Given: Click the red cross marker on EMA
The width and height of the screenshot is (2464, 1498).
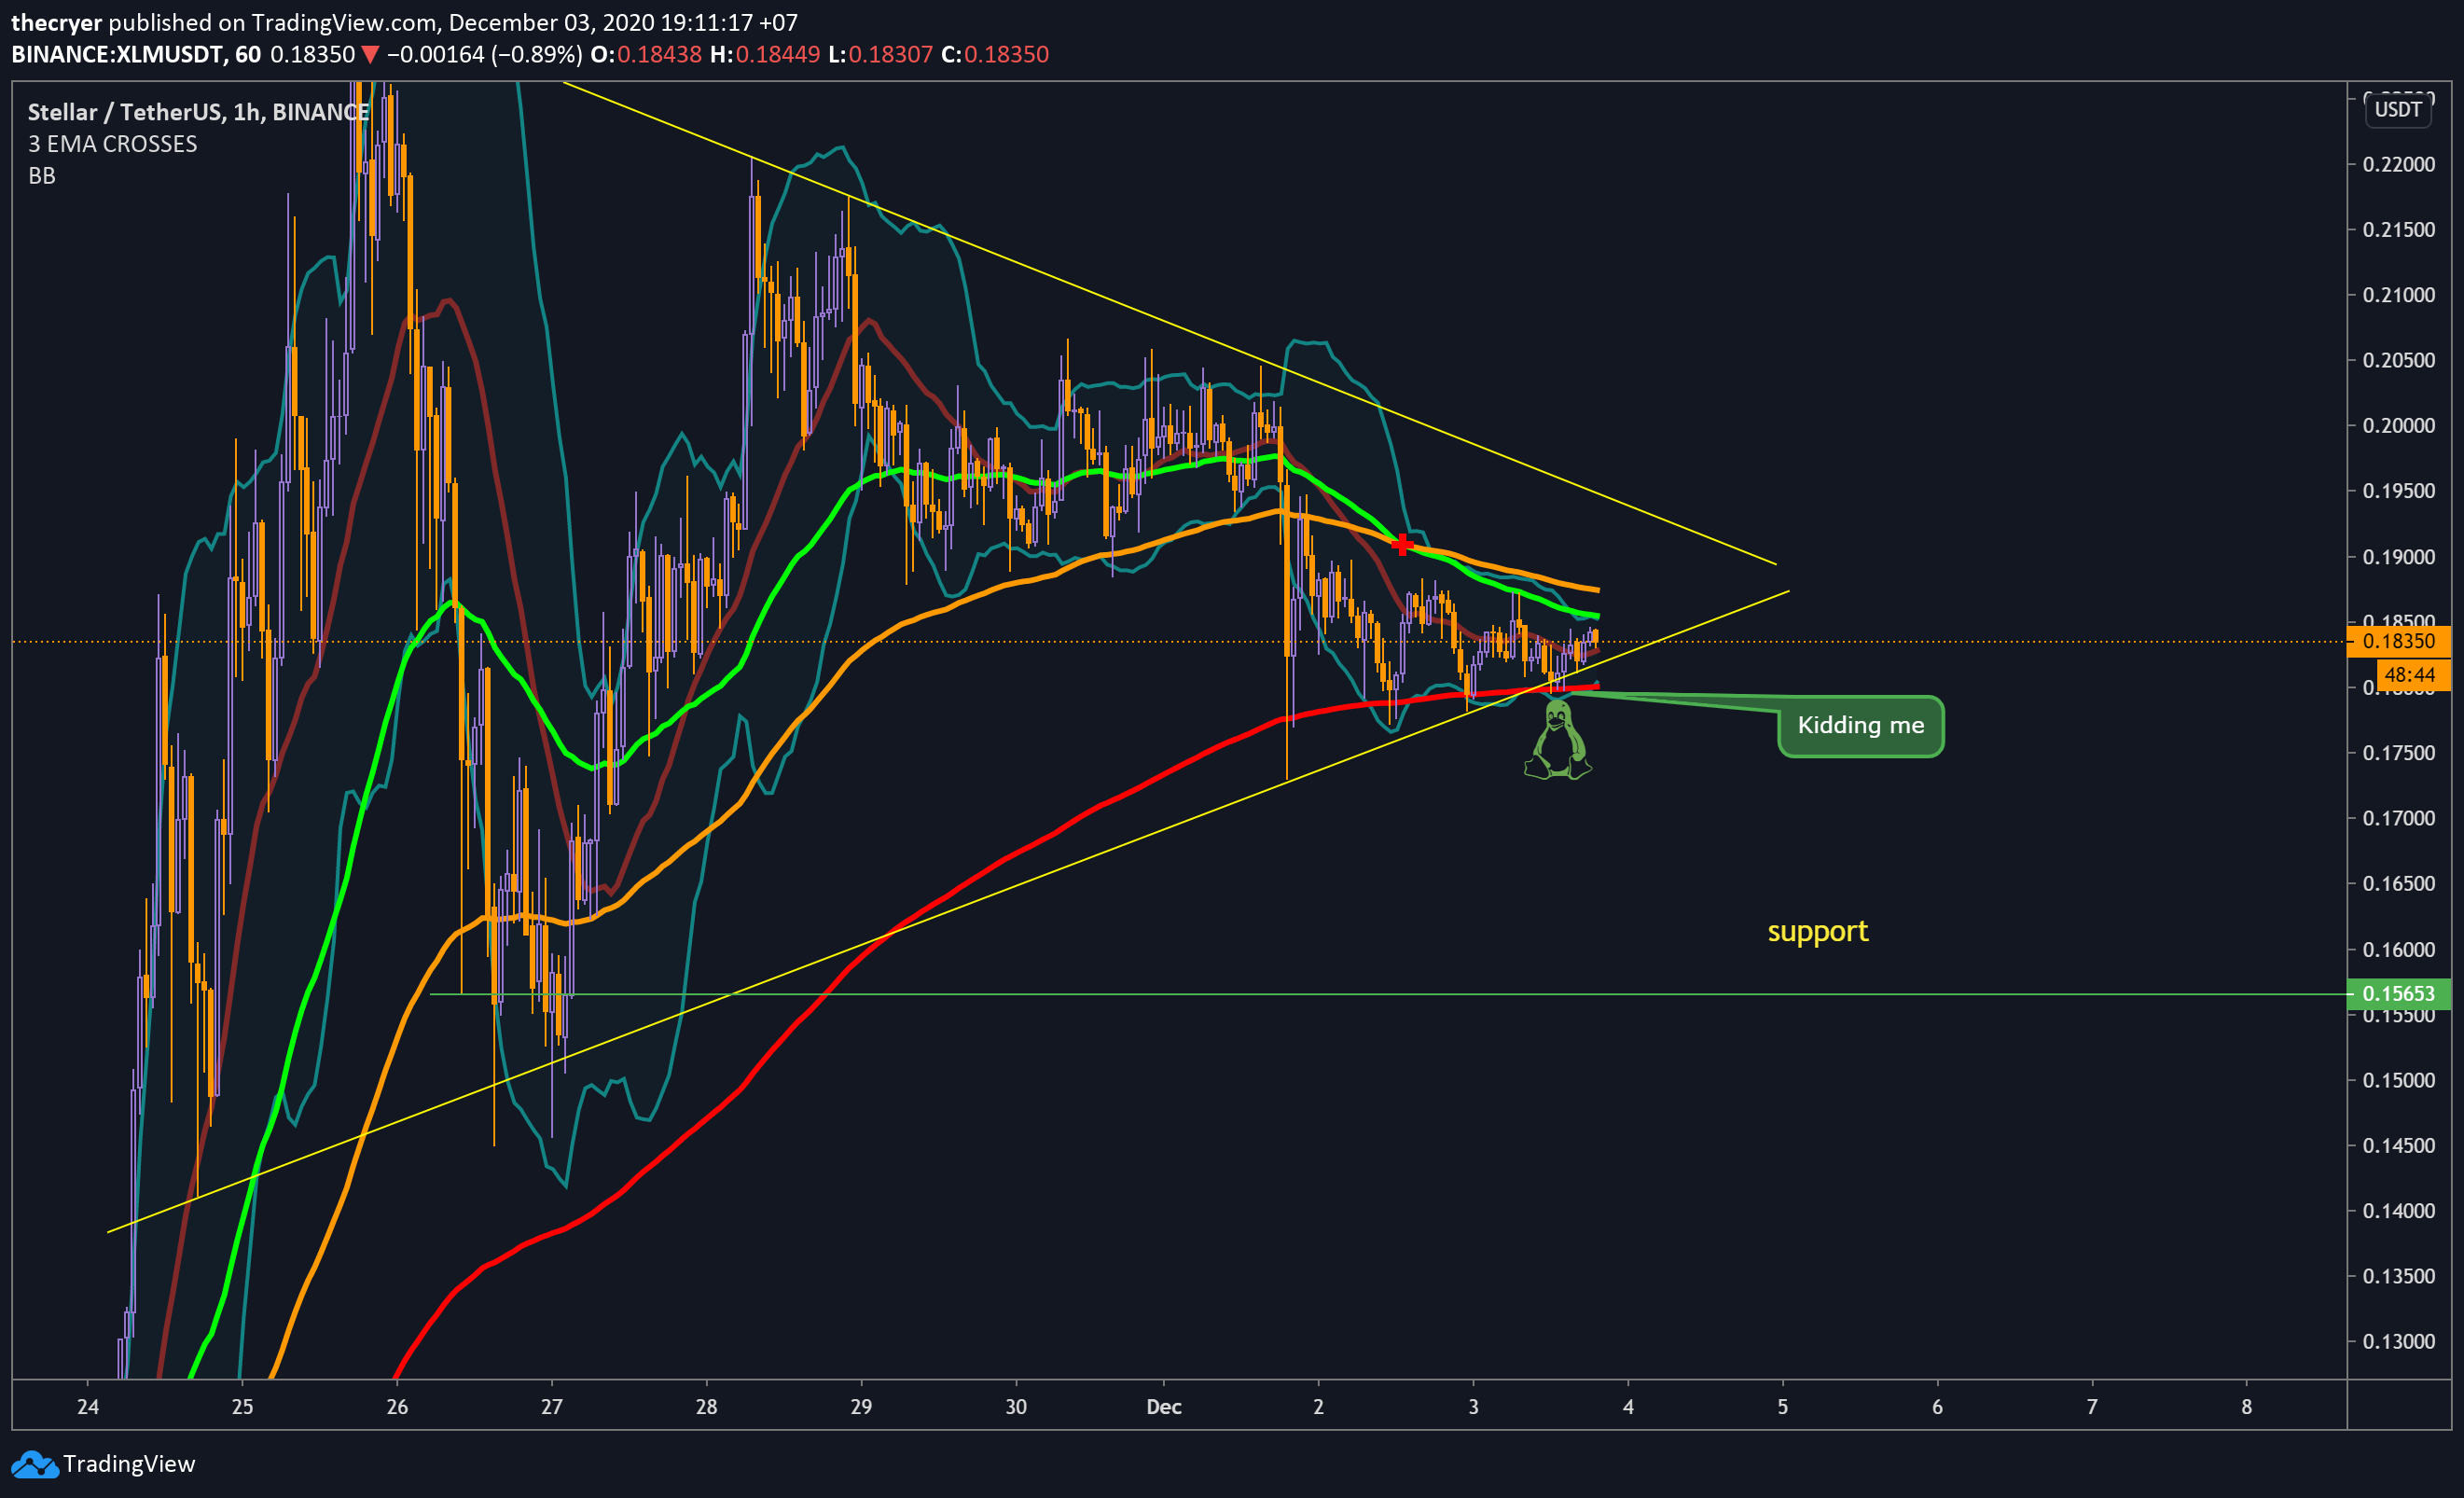Looking at the screenshot, I should tap(1402, 544).
